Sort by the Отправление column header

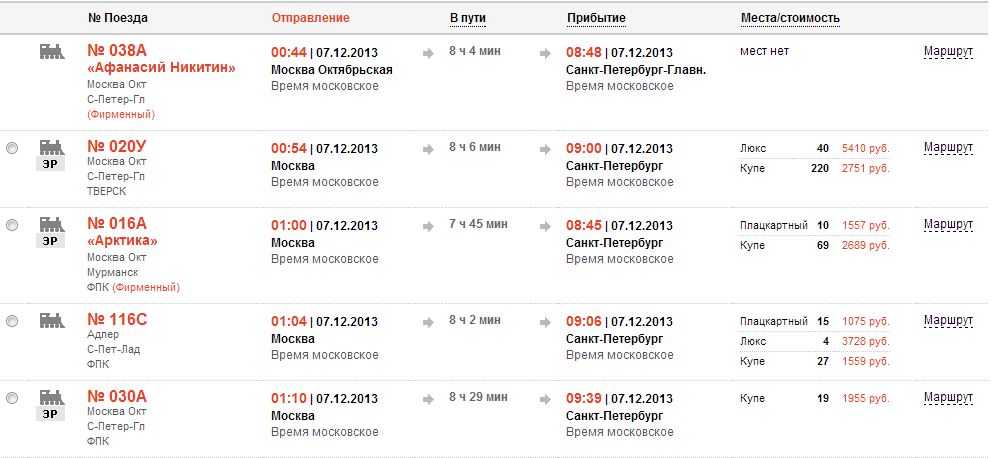click(310, 18)
